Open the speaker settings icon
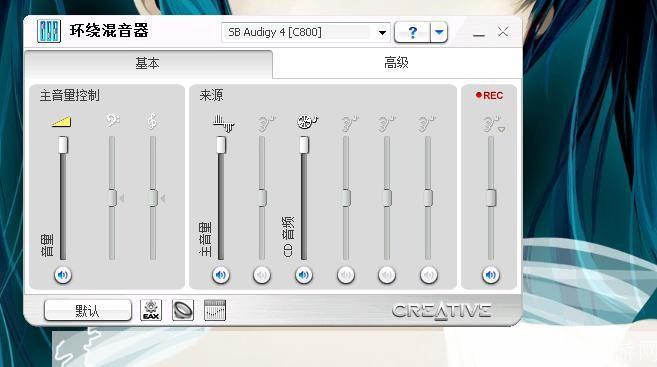The width and height of the screenshot is (657, 367). pyautogui.click(x=183, y=310)
